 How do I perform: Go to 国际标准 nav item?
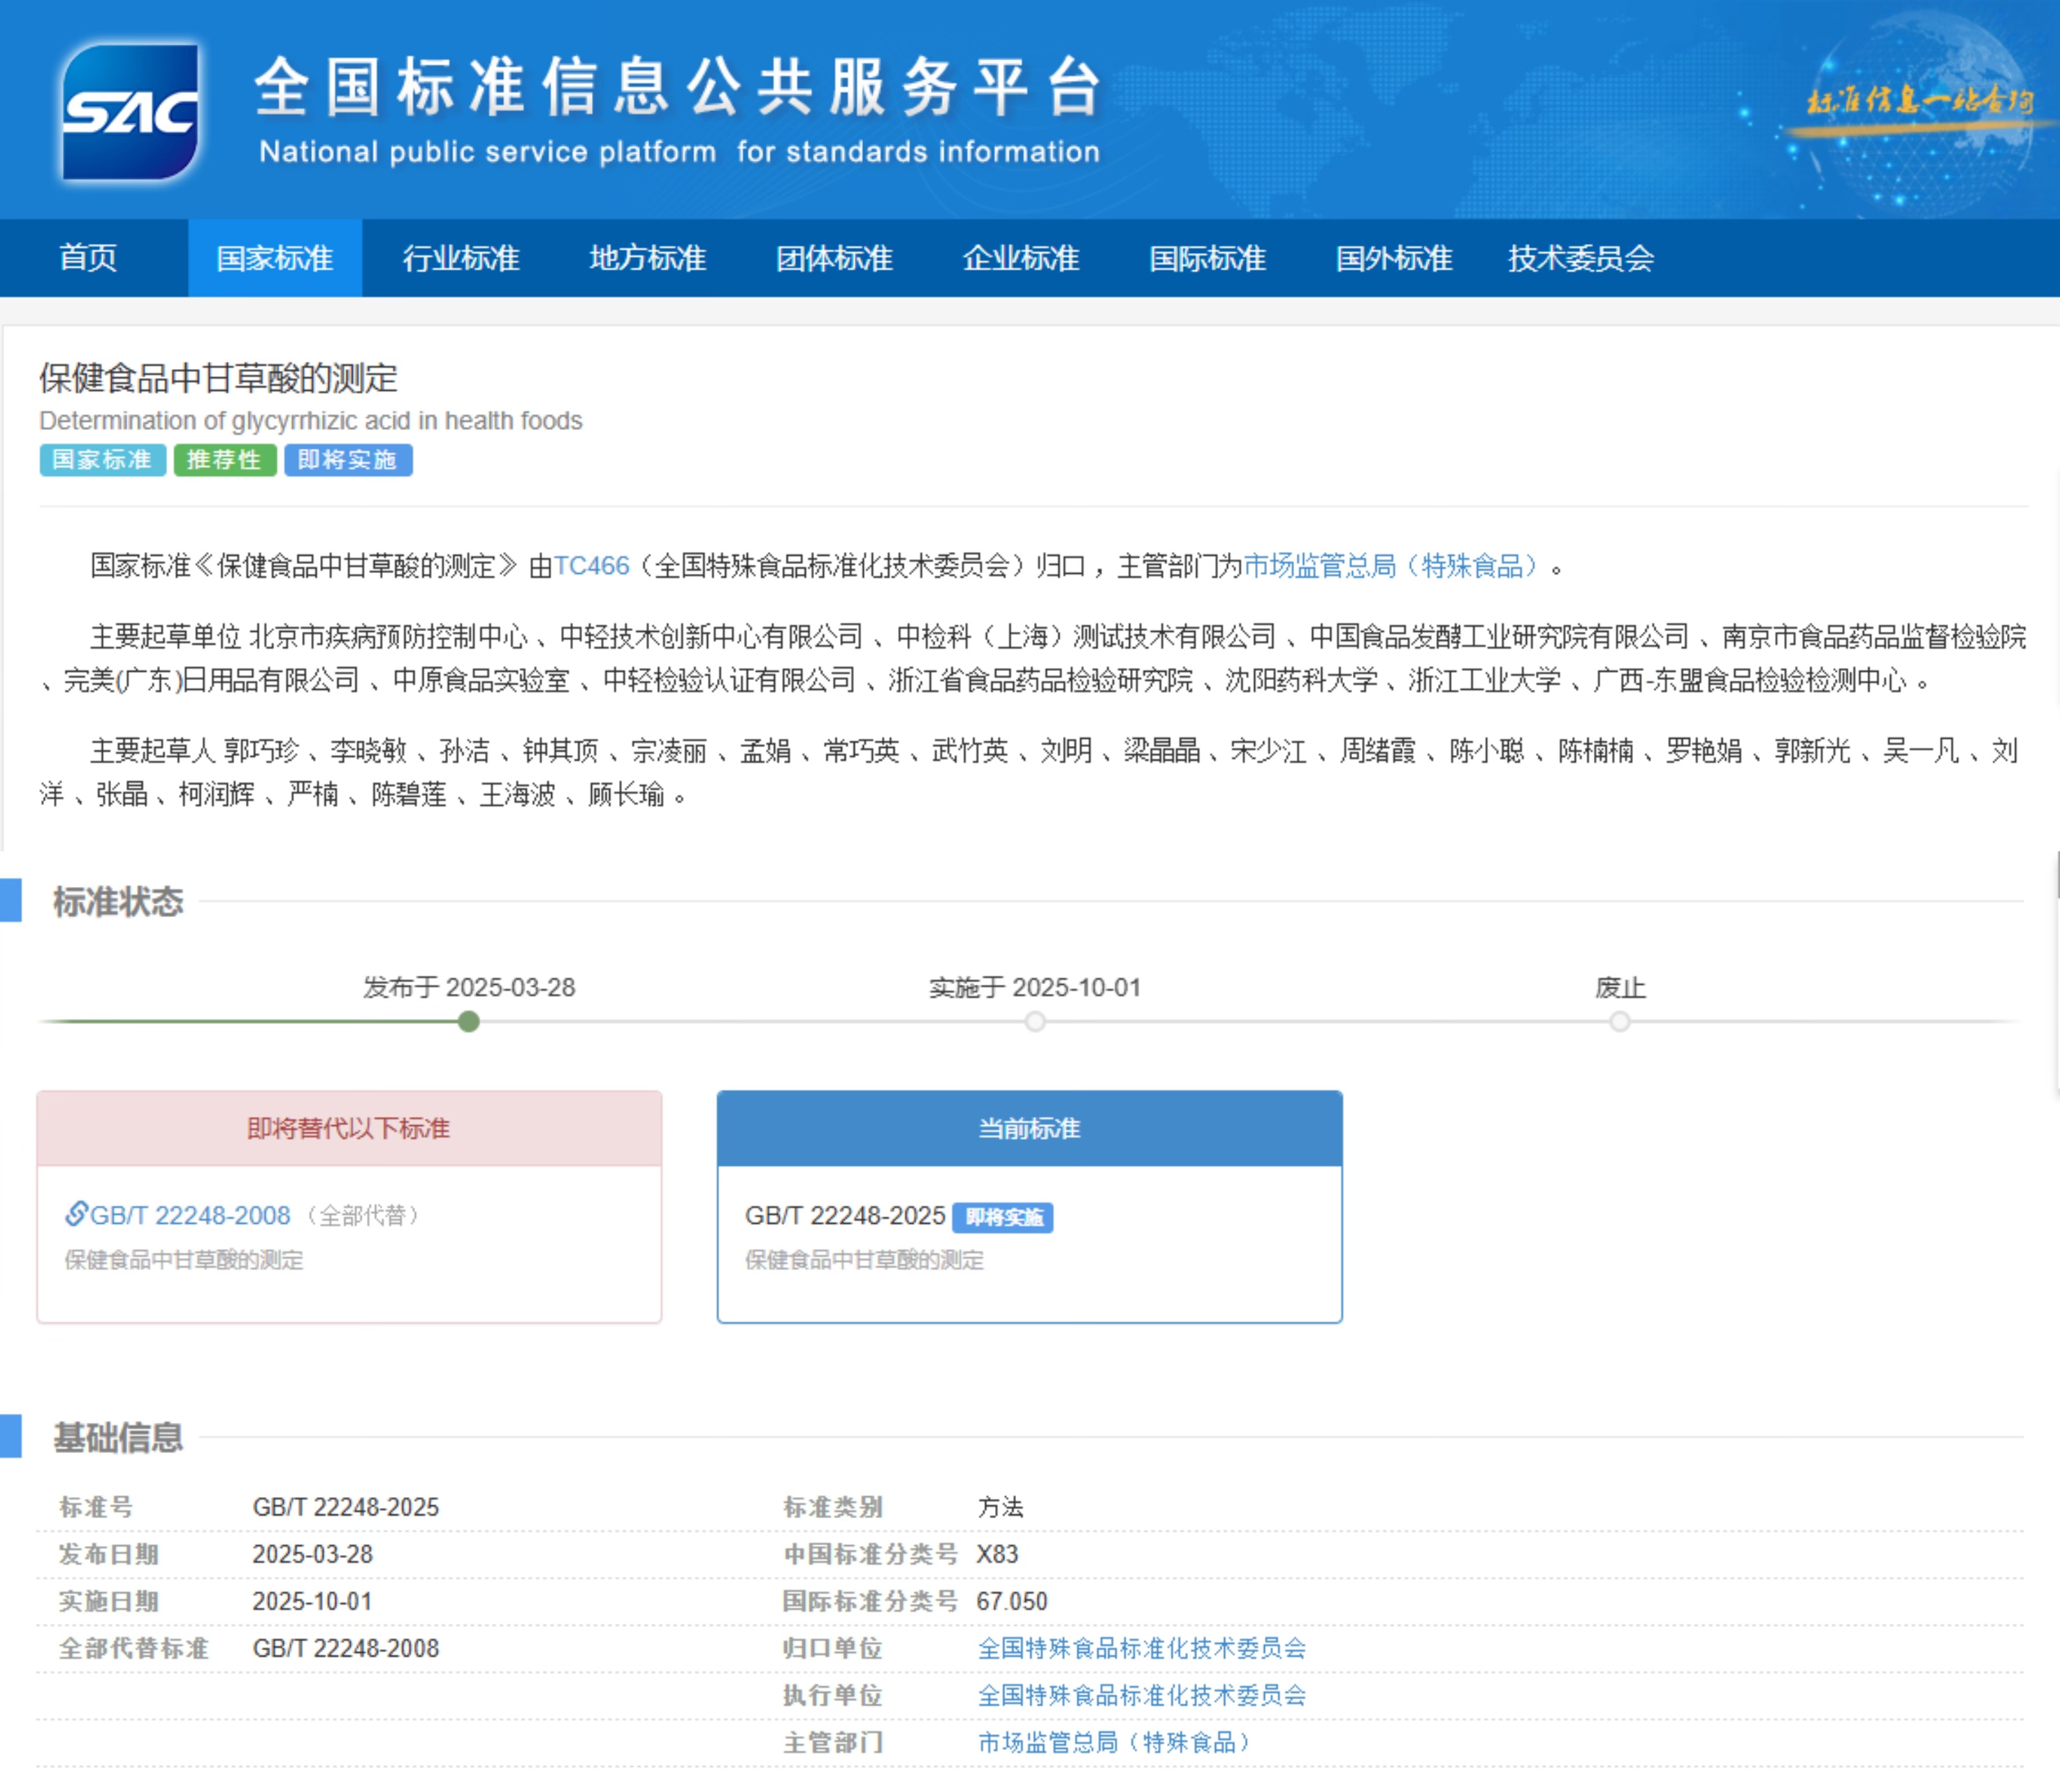pos(1207,258)
